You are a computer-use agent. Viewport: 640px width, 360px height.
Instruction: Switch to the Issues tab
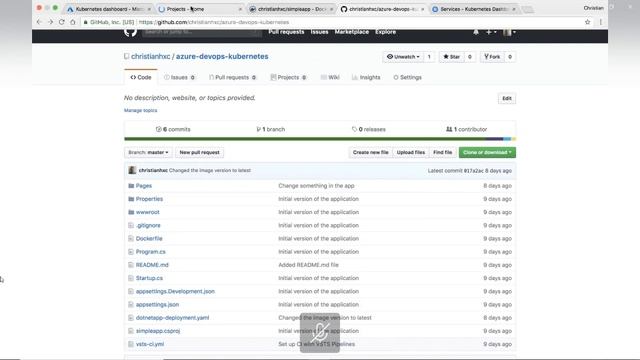pyautogui.click(x=179, y=77)
